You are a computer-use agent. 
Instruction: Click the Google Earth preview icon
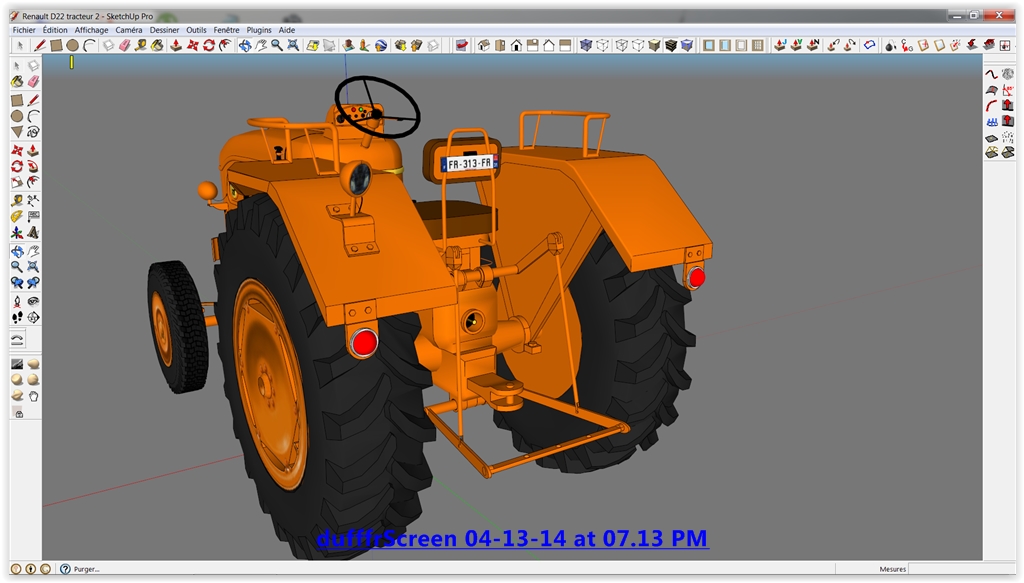click(381, 45)
